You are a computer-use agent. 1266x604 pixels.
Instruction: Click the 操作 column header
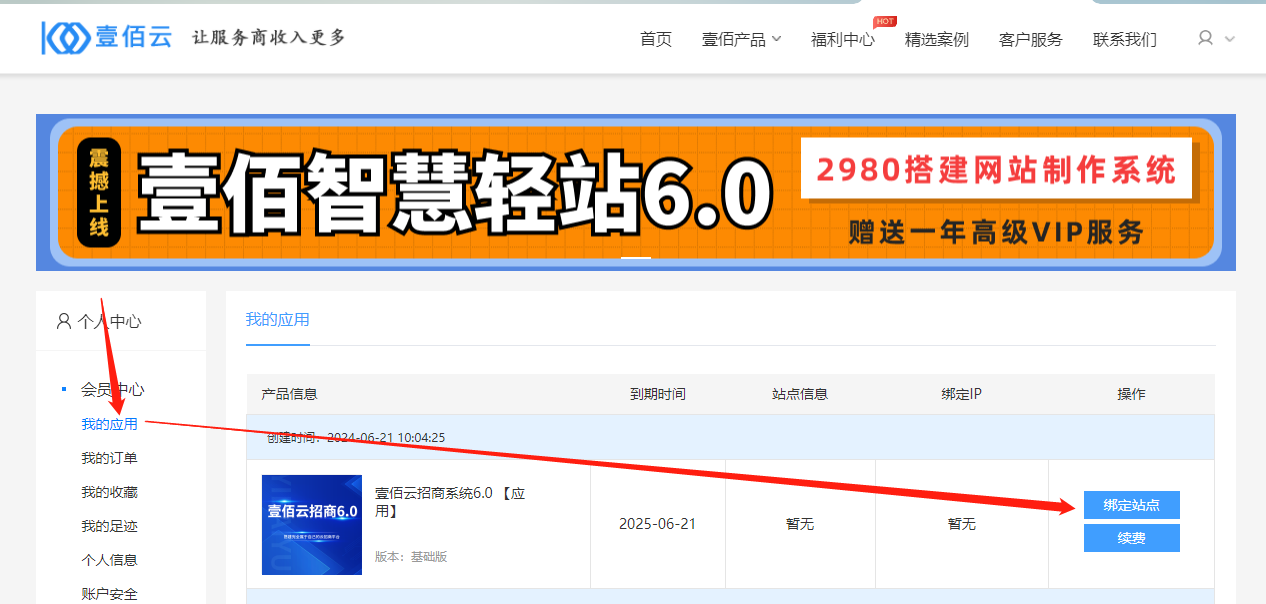[1131, 394]
